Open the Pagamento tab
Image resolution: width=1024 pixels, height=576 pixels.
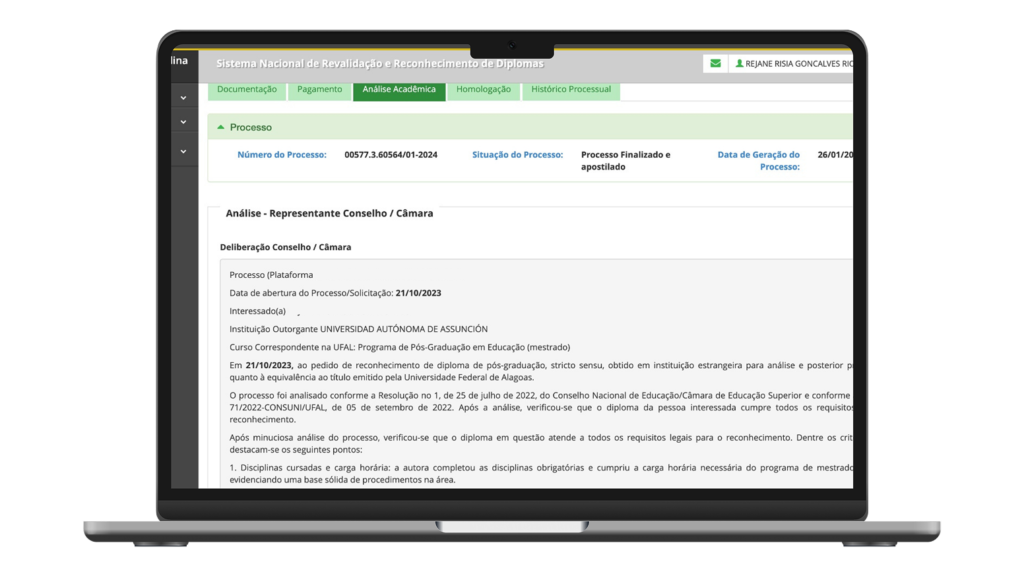click(x=319, y=90)
